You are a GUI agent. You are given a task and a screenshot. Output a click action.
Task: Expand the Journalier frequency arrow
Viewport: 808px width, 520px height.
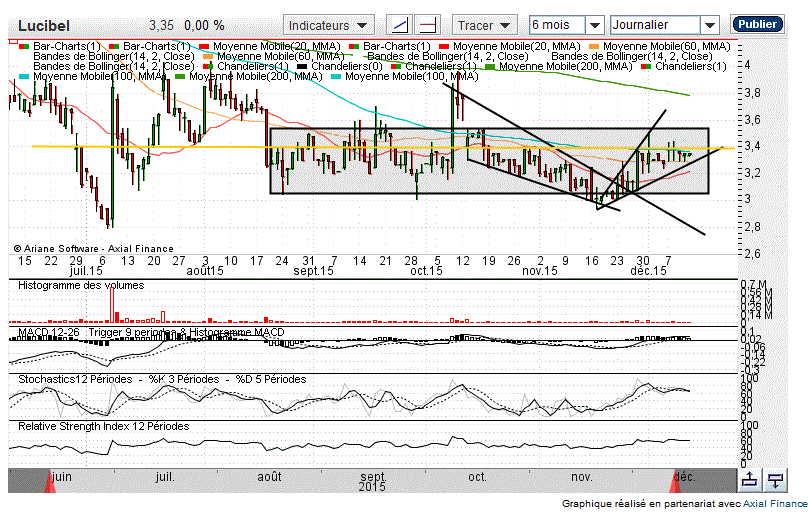[710, 25]
